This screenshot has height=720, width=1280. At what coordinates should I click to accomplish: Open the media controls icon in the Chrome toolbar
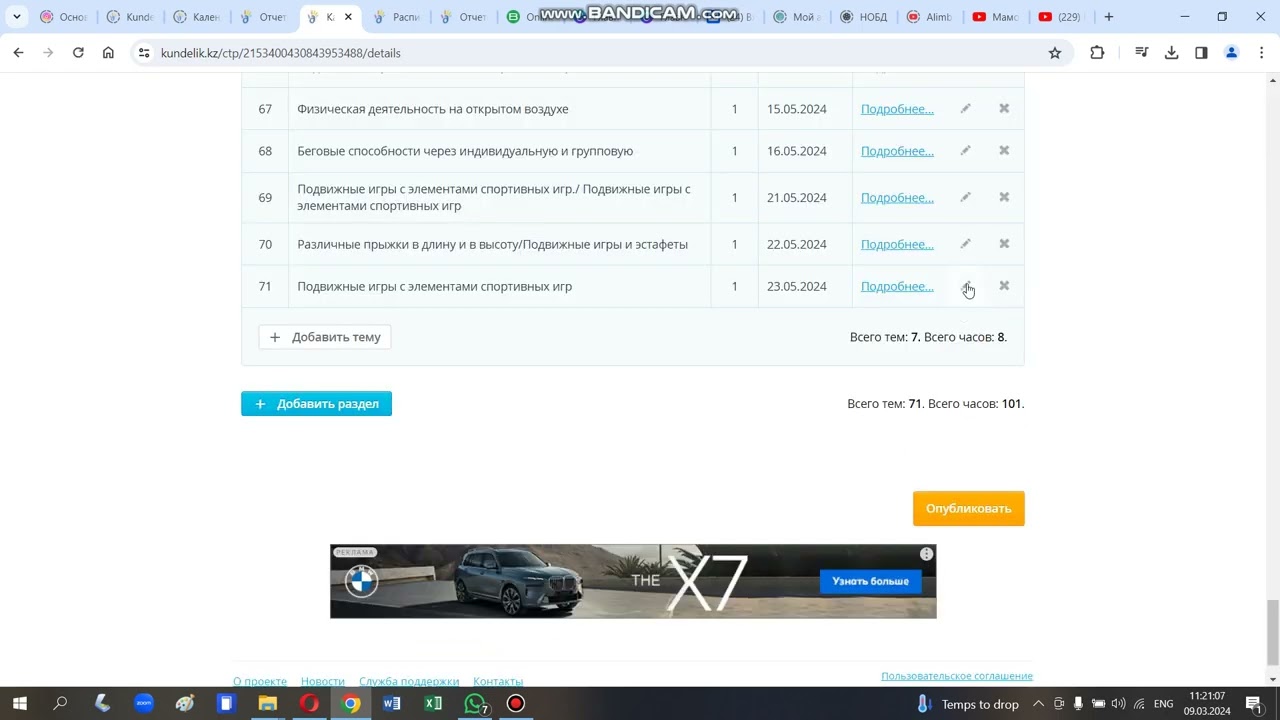click(x=1141, y=53)
